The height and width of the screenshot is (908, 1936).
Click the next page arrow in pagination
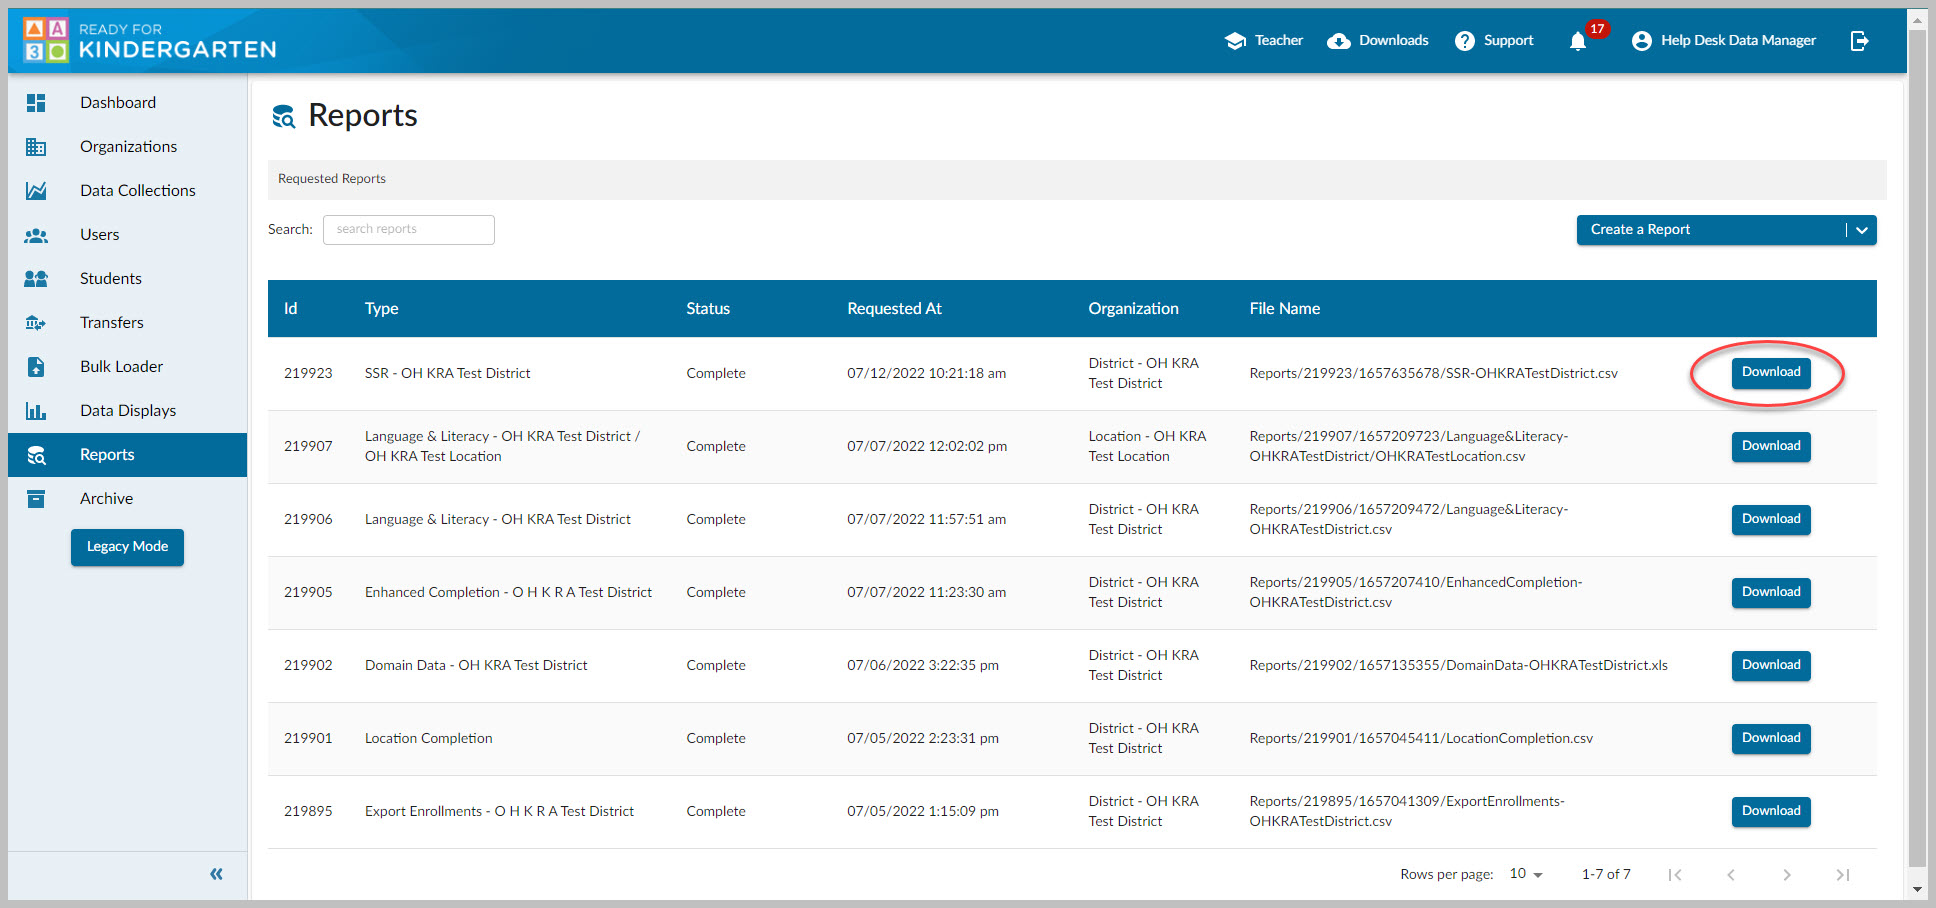click(1787, 875)
